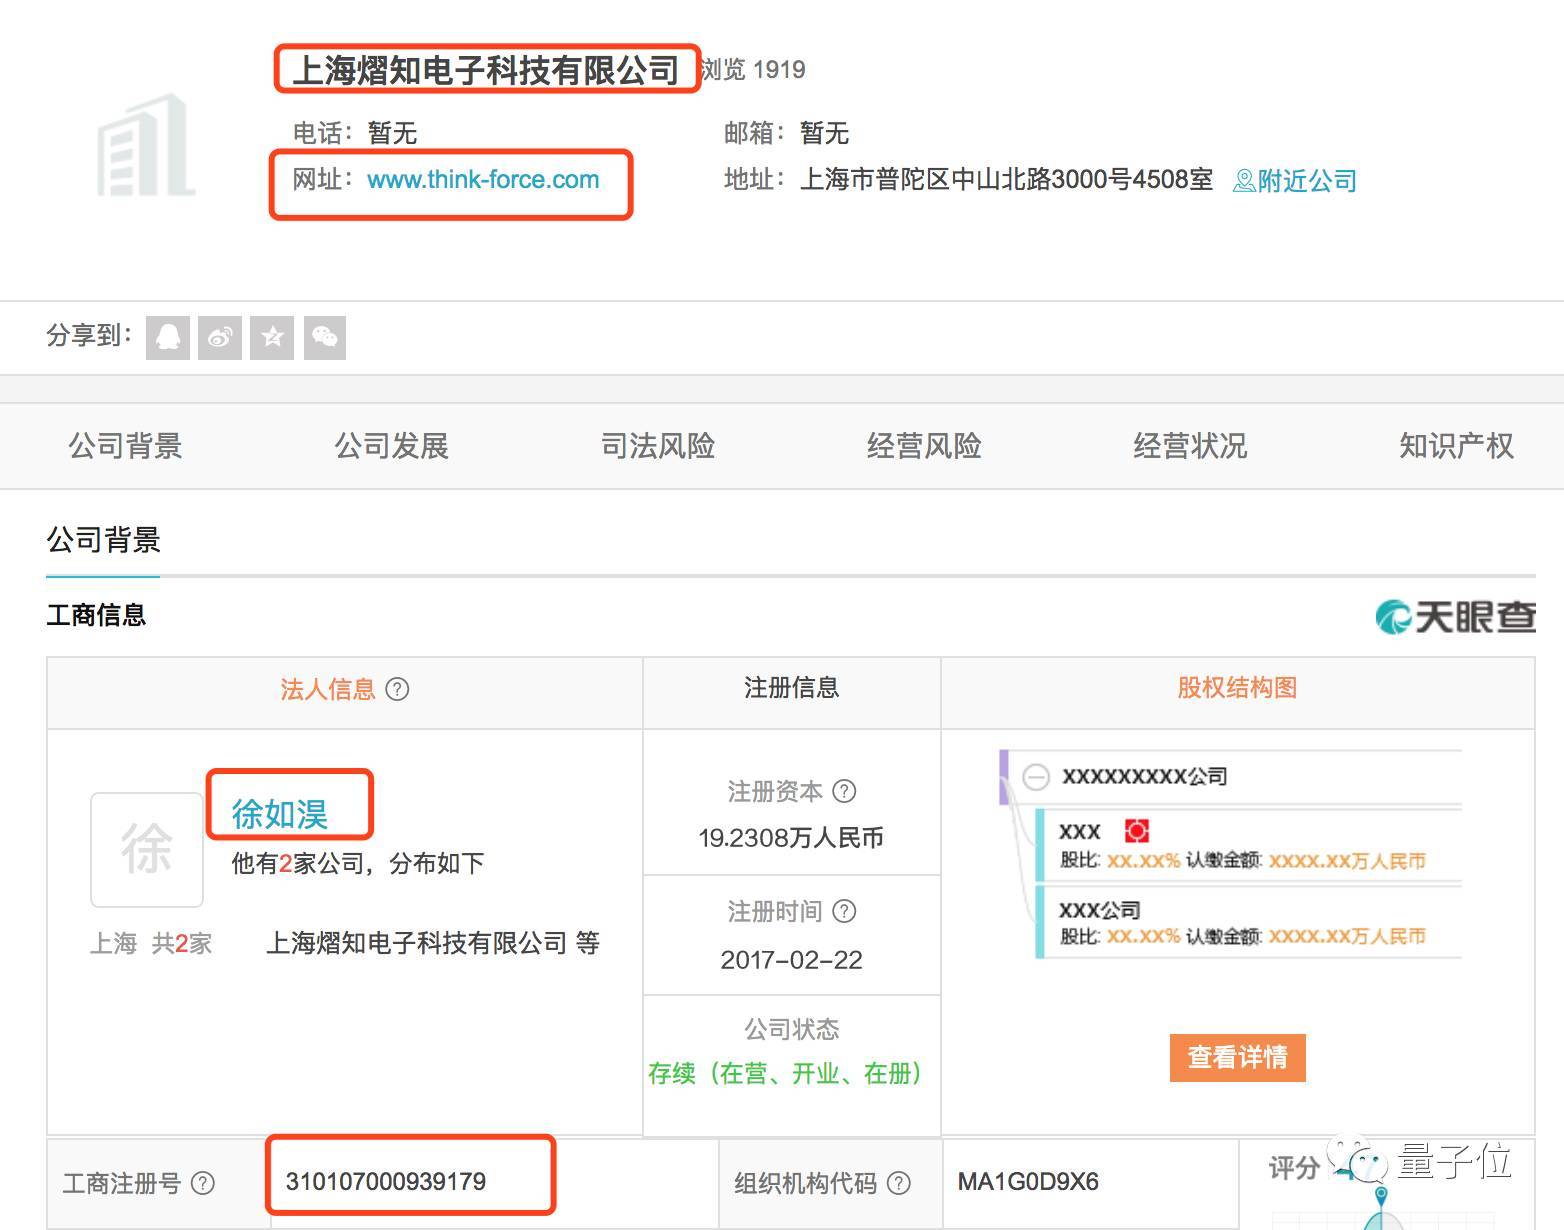The width and height of the screenshot is (1564, 1230).
Task: Click help icon next to 法人信息
Action: (x=397, y=689)
